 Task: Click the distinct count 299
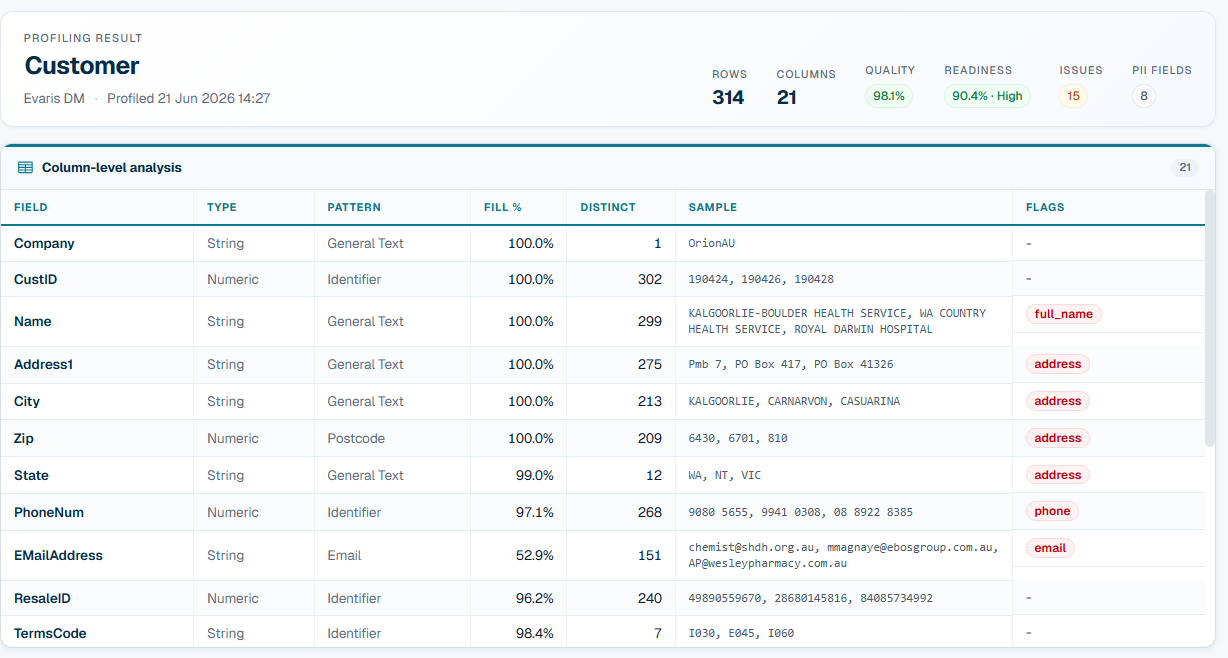(x=650, y=322)
